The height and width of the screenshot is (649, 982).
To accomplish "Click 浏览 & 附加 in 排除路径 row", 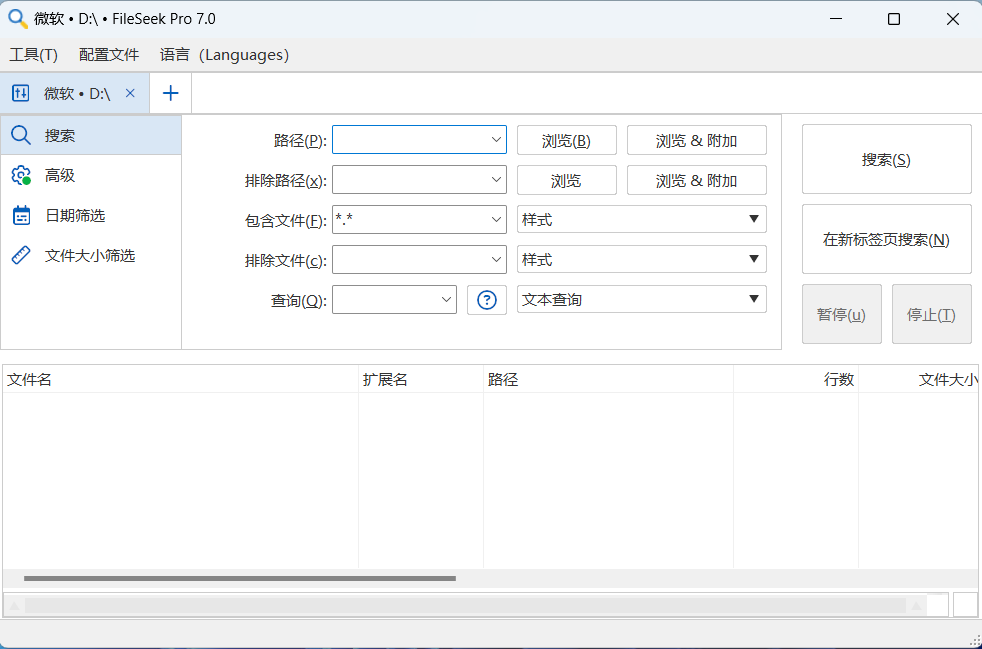I will tap(696, 180).
